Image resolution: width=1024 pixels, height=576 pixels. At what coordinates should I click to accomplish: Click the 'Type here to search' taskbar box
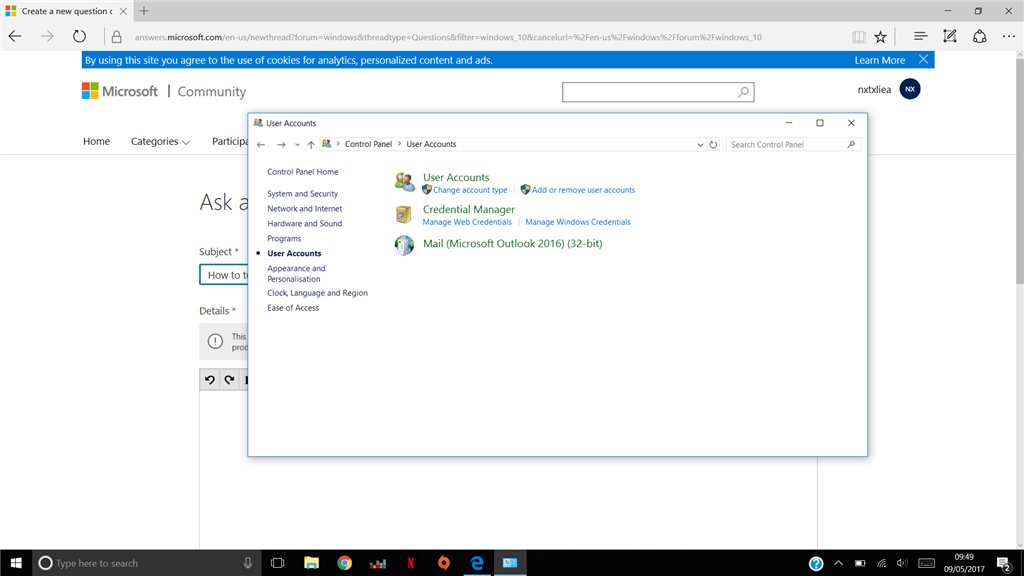(x=145, y=563)
